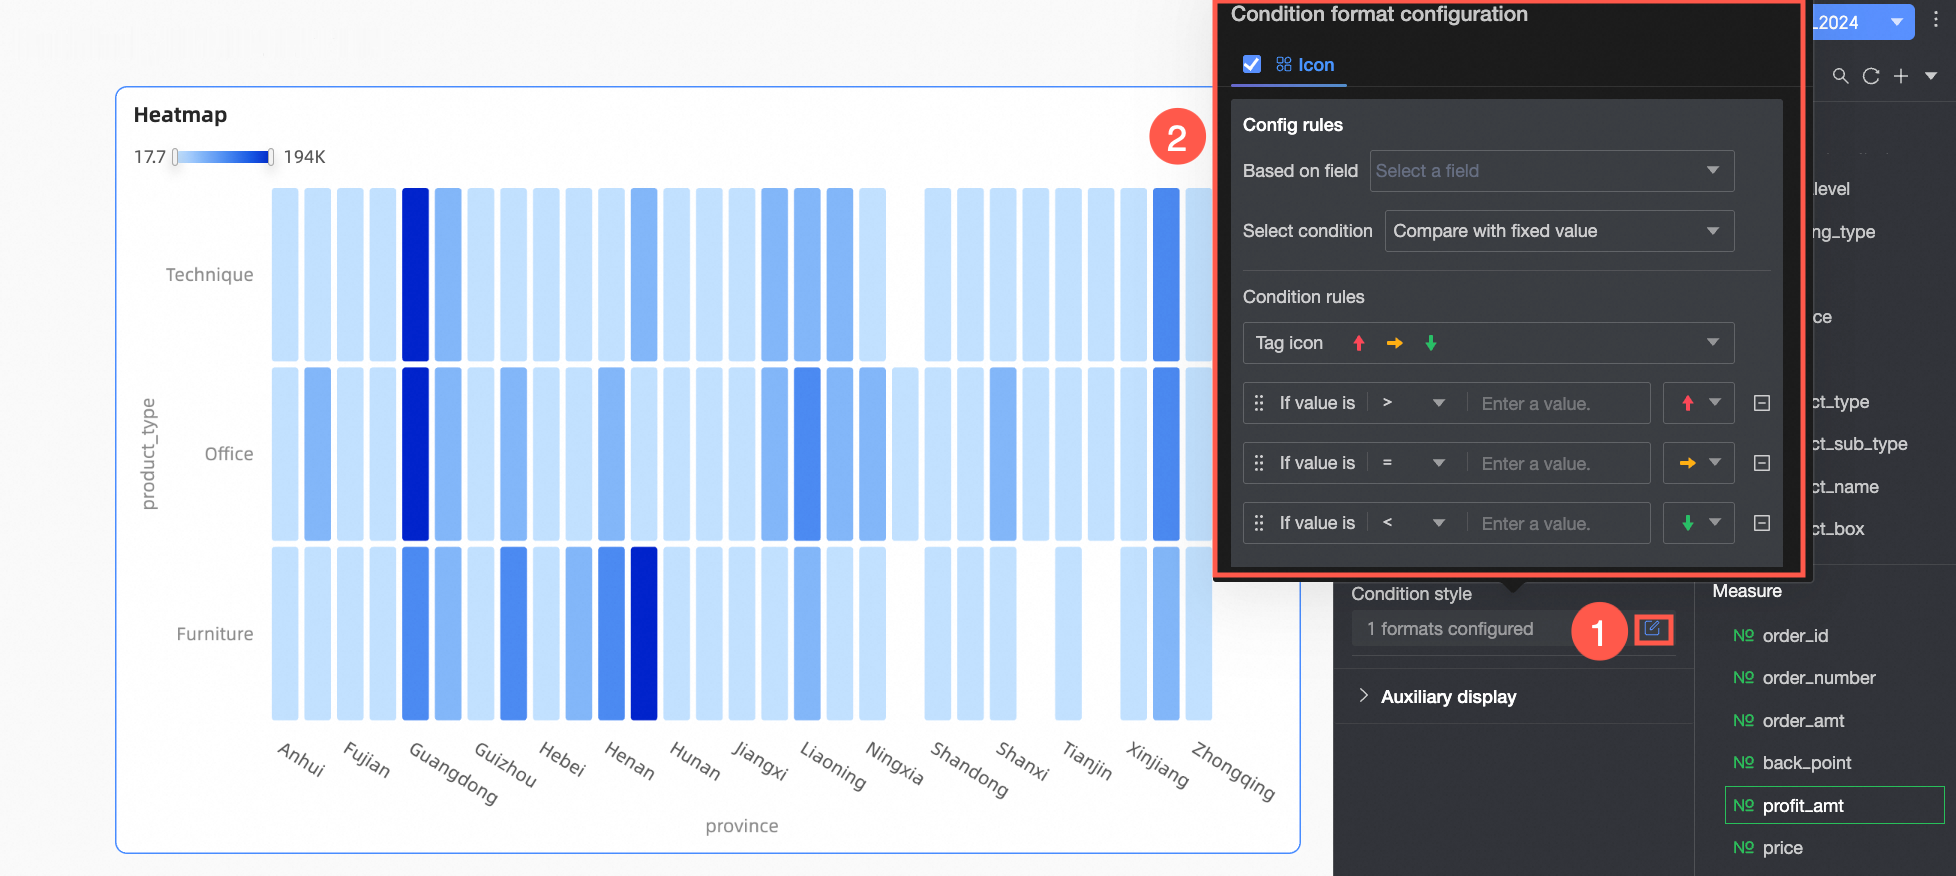Click the refresh icon in the data panel
1956x876 pixels.
pos(1871,76)
